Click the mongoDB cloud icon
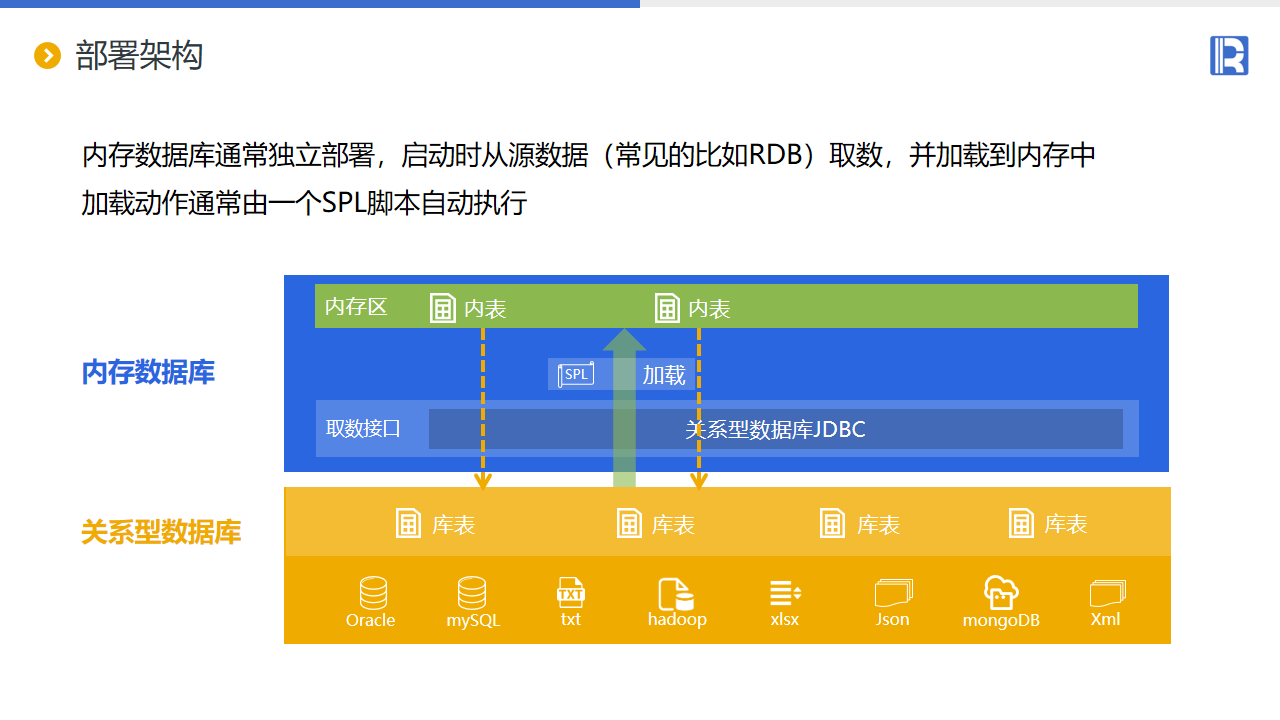Image resolution: width=1280 pixels, height=720 pixels. (1001, 593)
